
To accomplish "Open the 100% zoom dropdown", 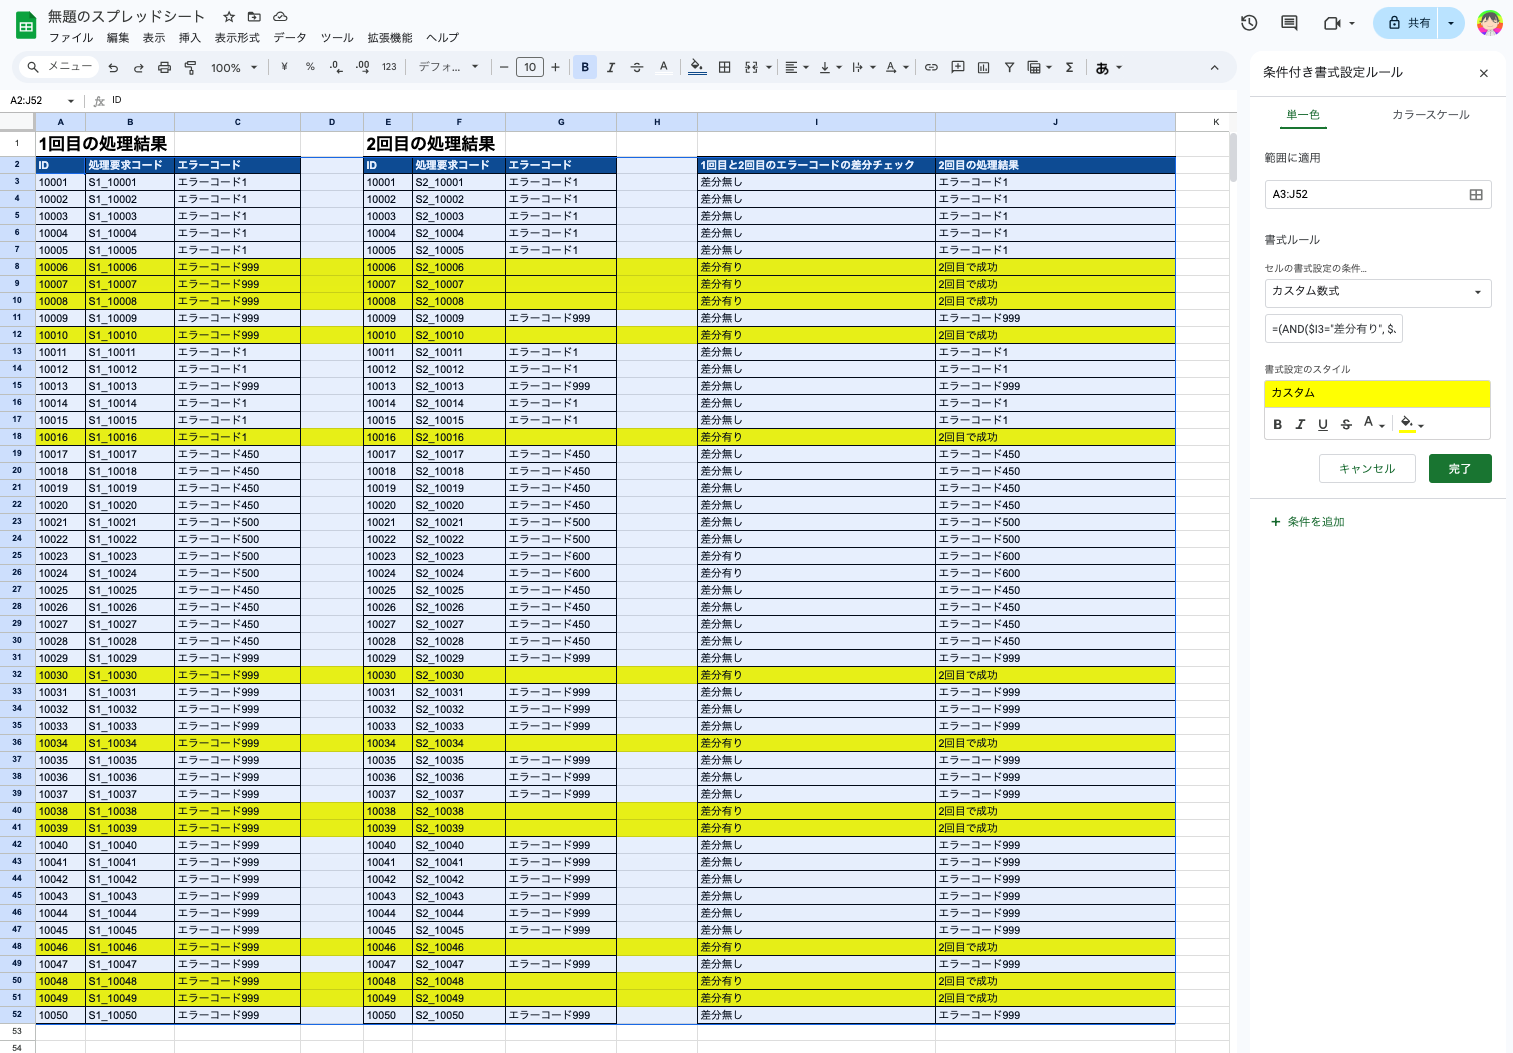I will (x=235, y=68).
